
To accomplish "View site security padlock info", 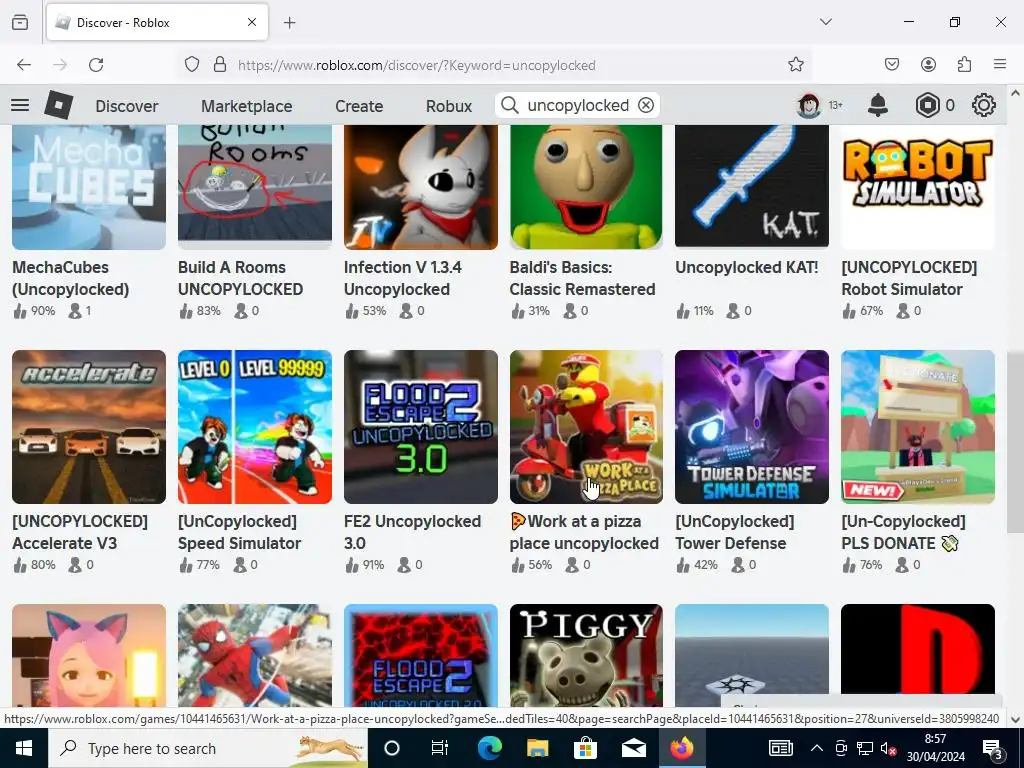I will [220, 65].
